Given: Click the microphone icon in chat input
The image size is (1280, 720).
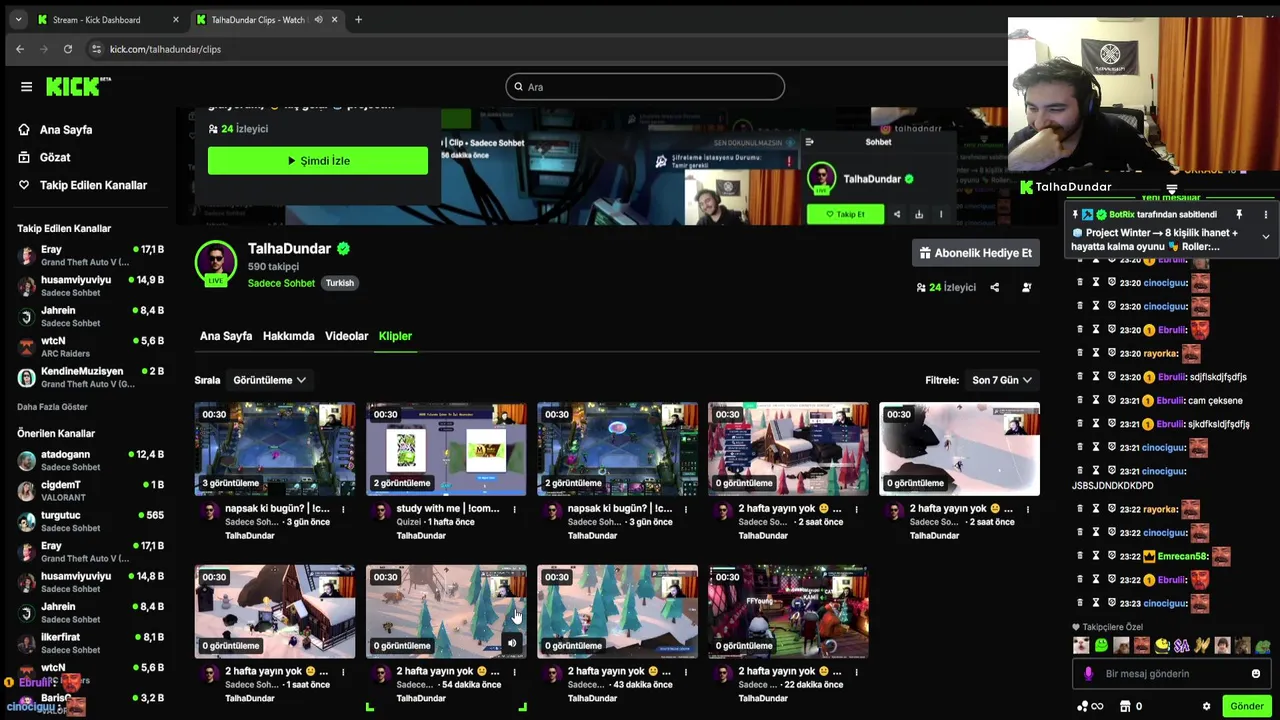Looking at the screenshot, I should pos(1089,674).
